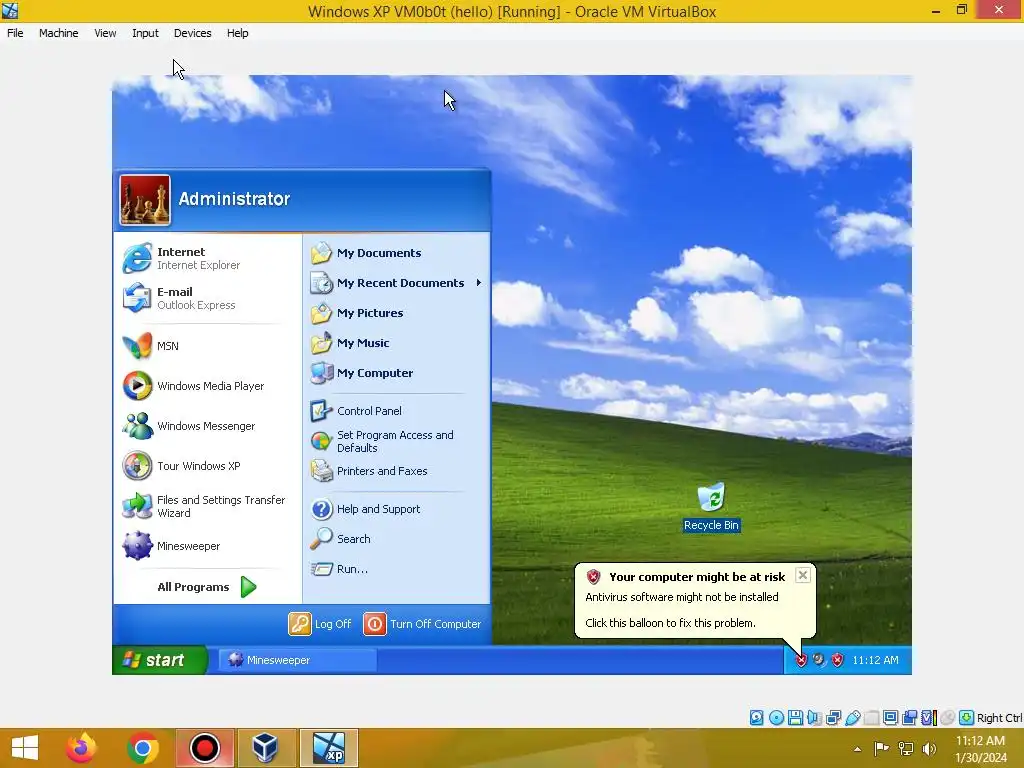Click the Administrator chess user picture

[145, 200]
